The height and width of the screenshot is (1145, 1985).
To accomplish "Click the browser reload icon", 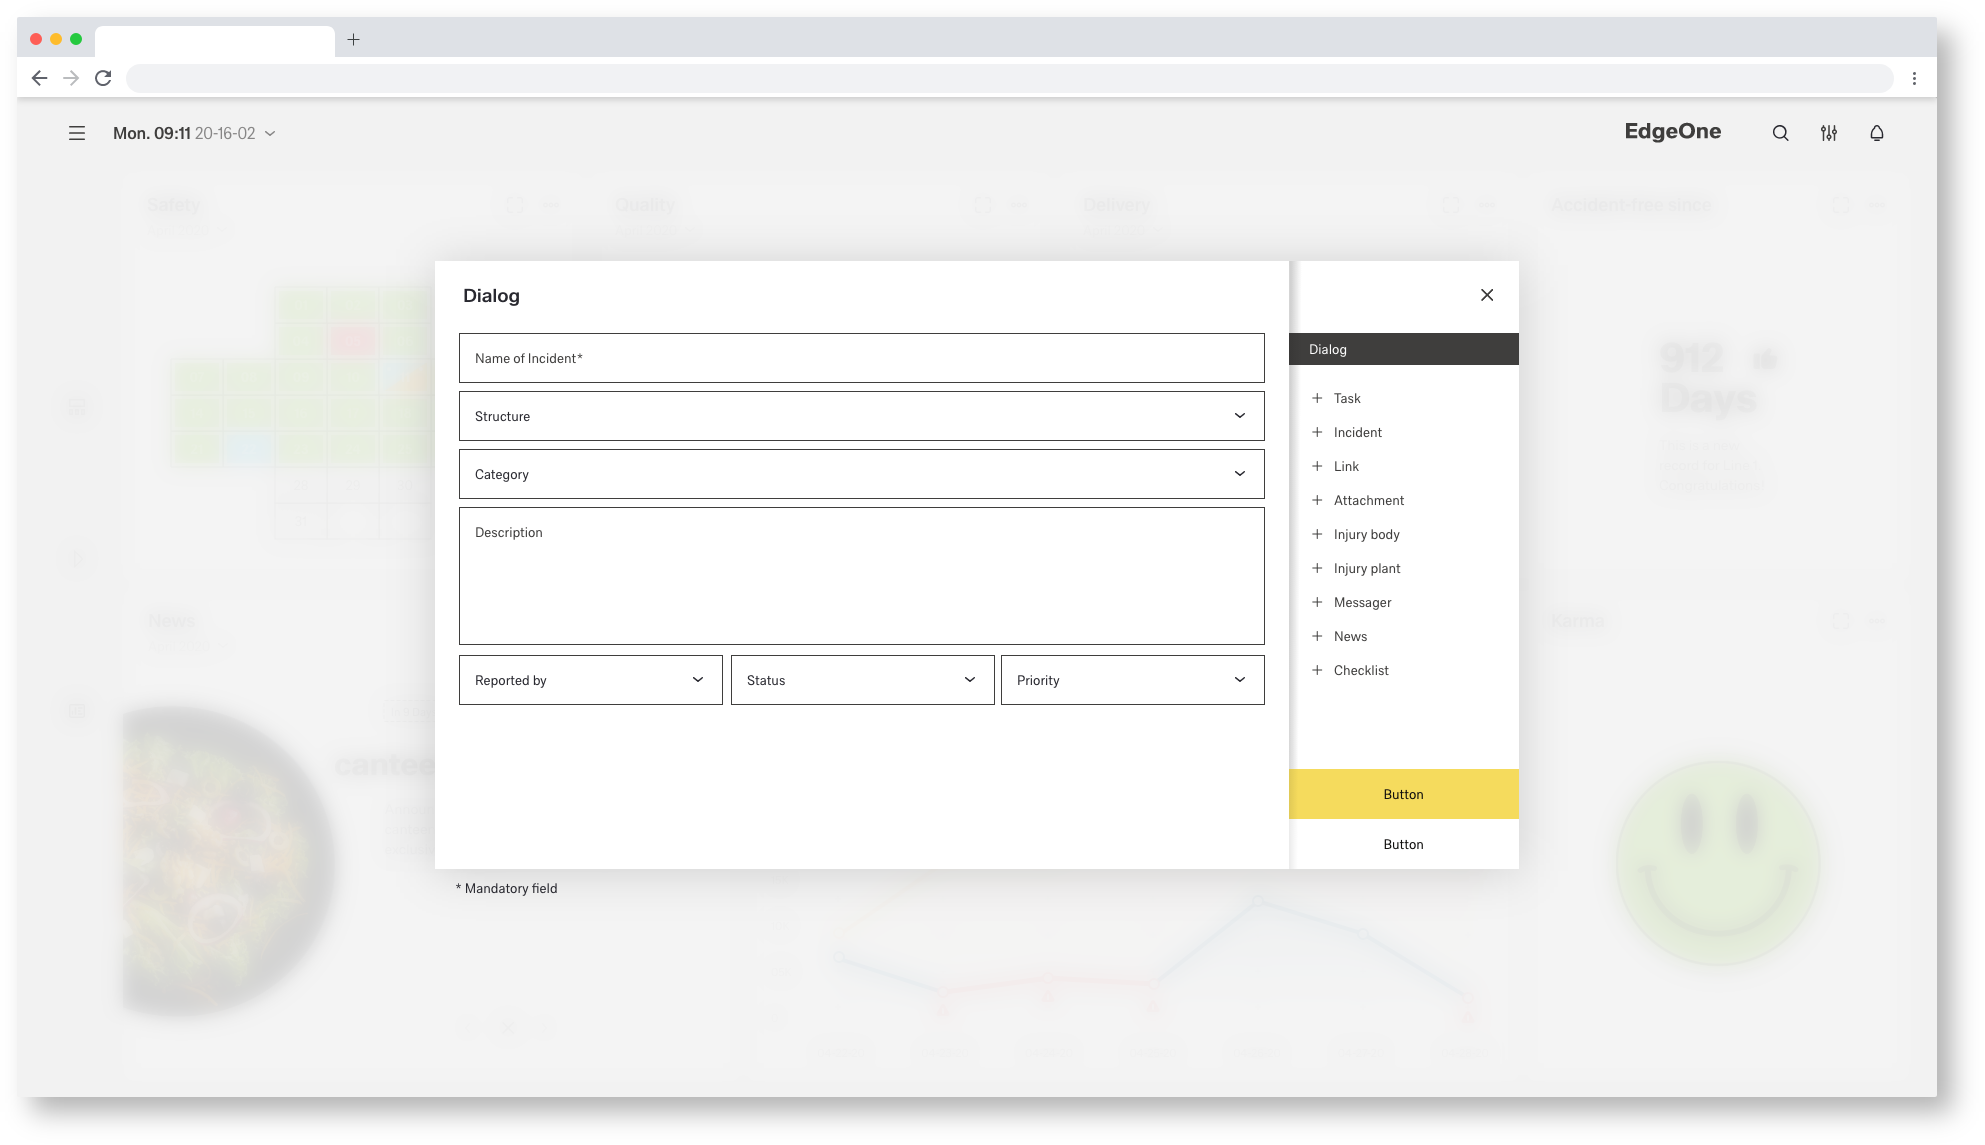I will [x=103, y=78].
